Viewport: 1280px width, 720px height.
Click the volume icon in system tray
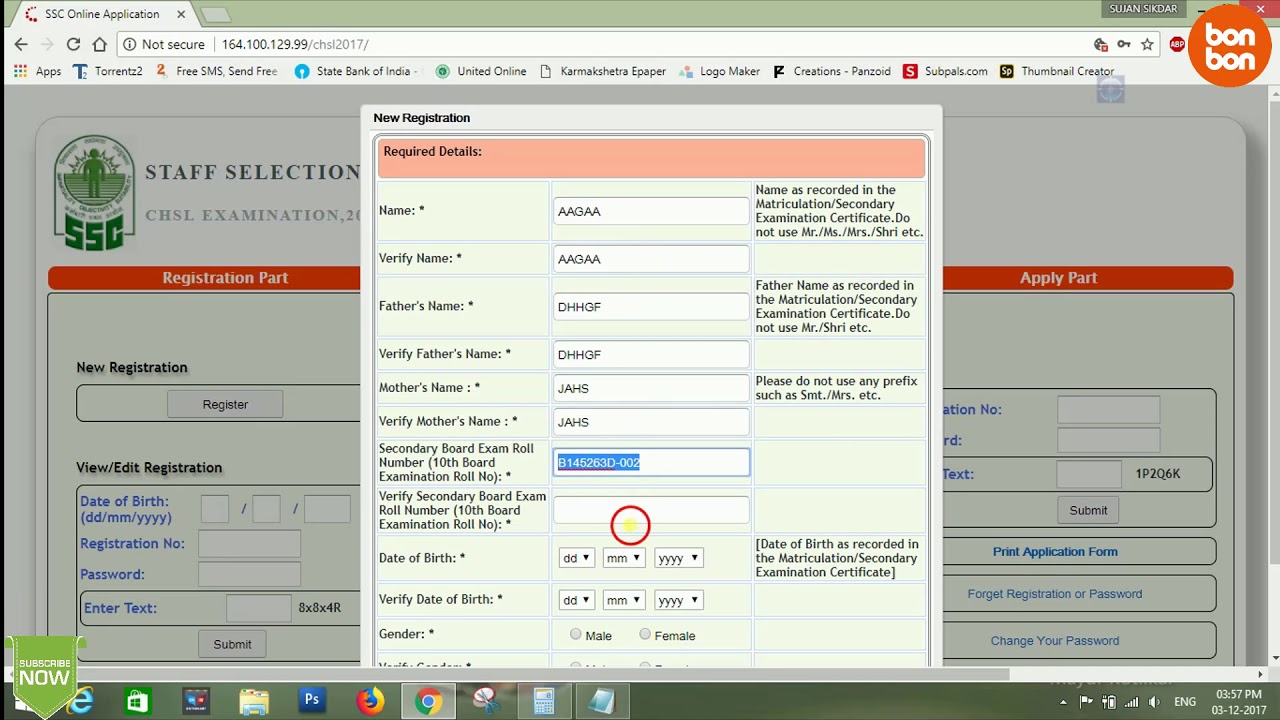[x=1155, y=702]
